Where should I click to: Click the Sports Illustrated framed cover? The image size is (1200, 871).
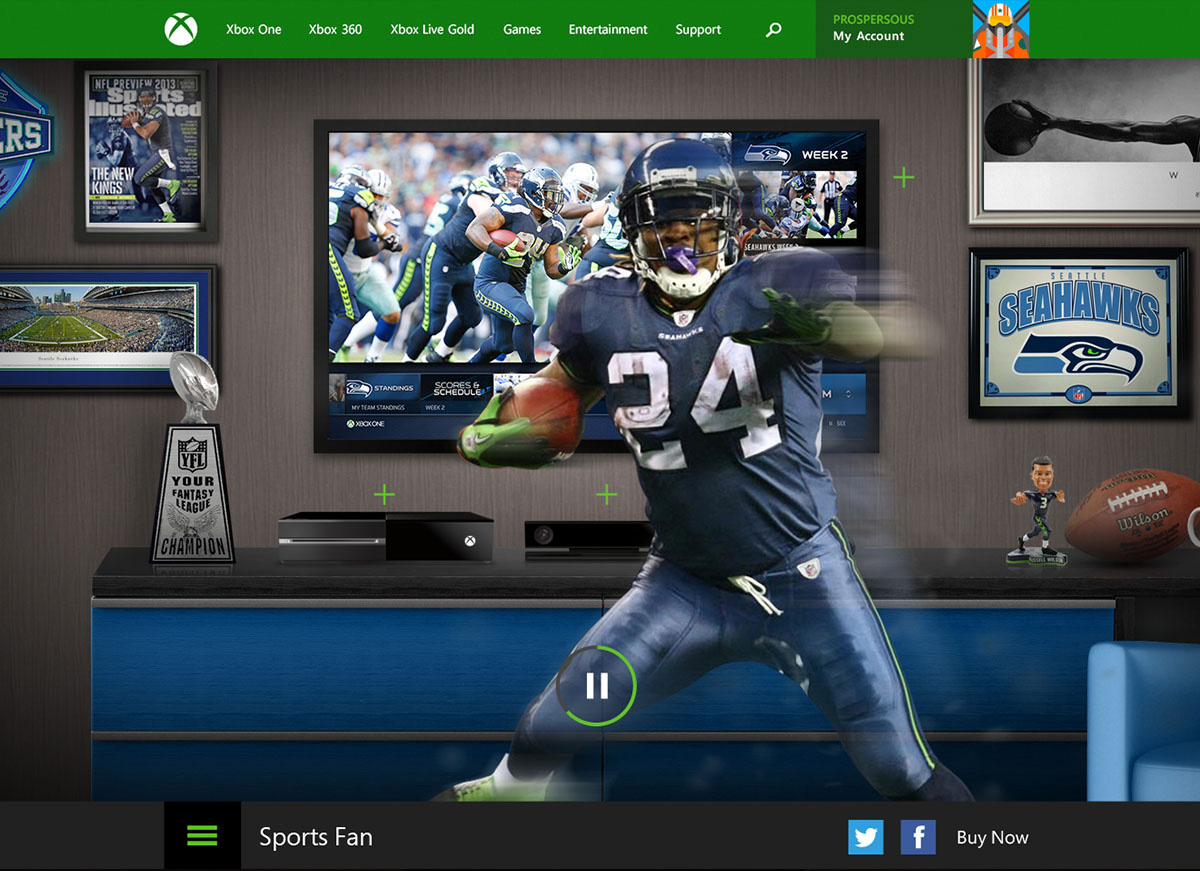click(146, 151)
